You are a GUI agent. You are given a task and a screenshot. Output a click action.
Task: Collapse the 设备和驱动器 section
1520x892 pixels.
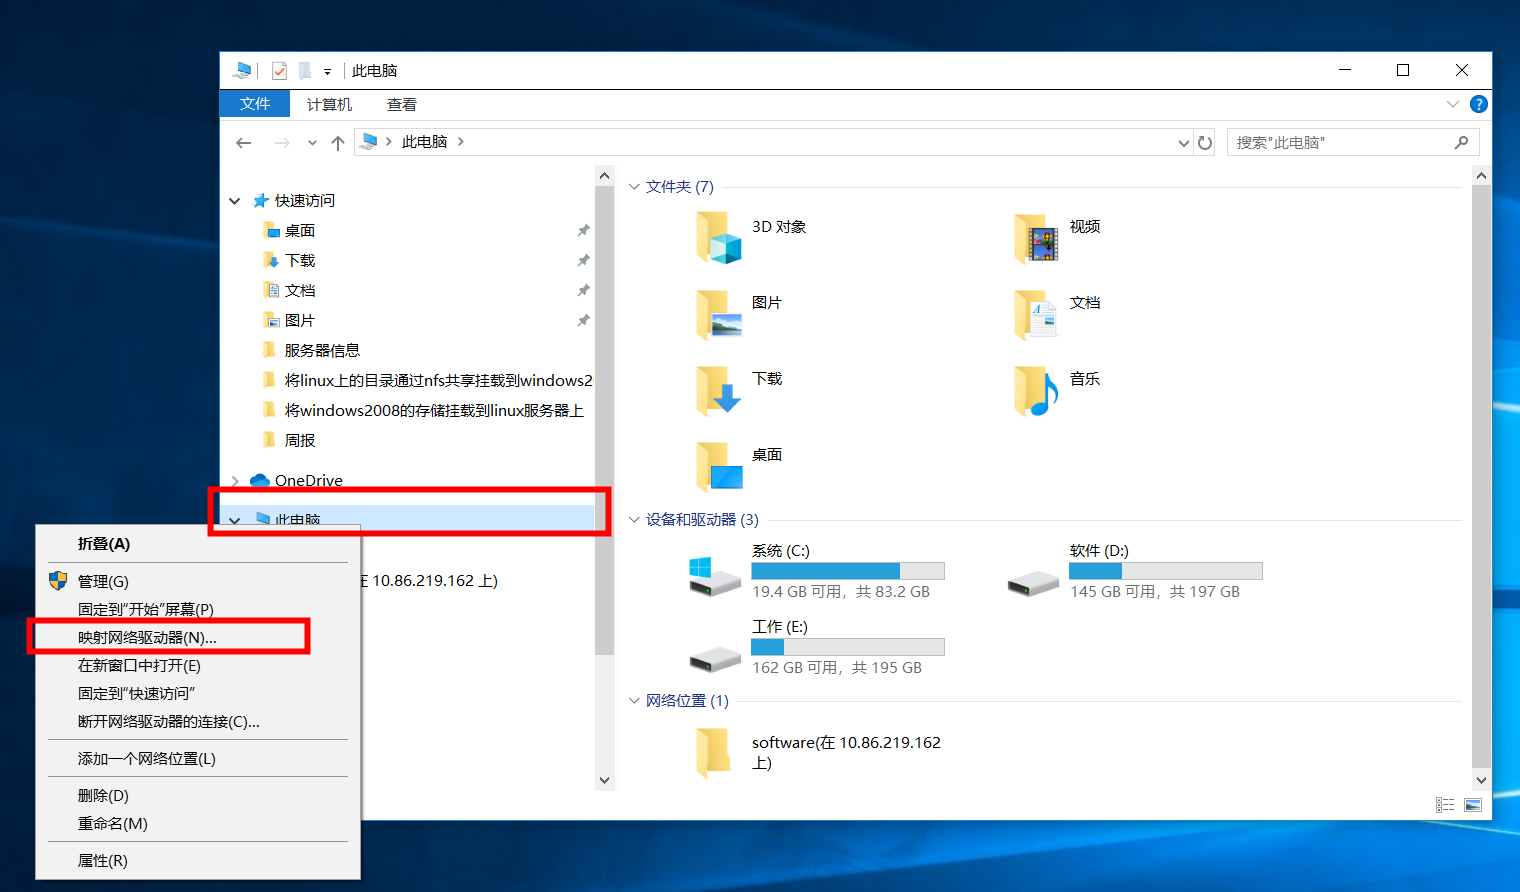(x=634, y=519)
